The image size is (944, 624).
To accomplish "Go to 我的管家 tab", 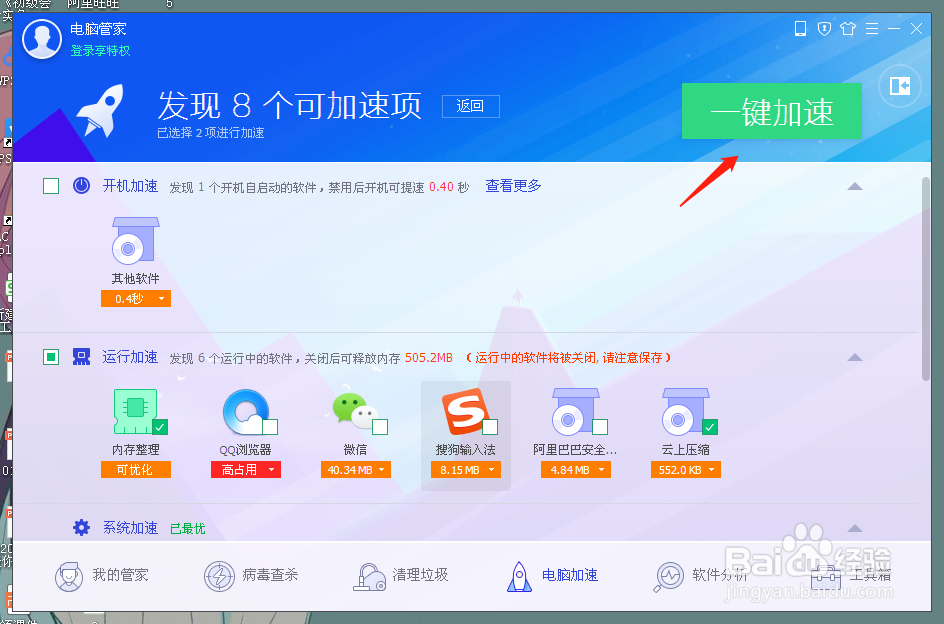I will [101, 576].
